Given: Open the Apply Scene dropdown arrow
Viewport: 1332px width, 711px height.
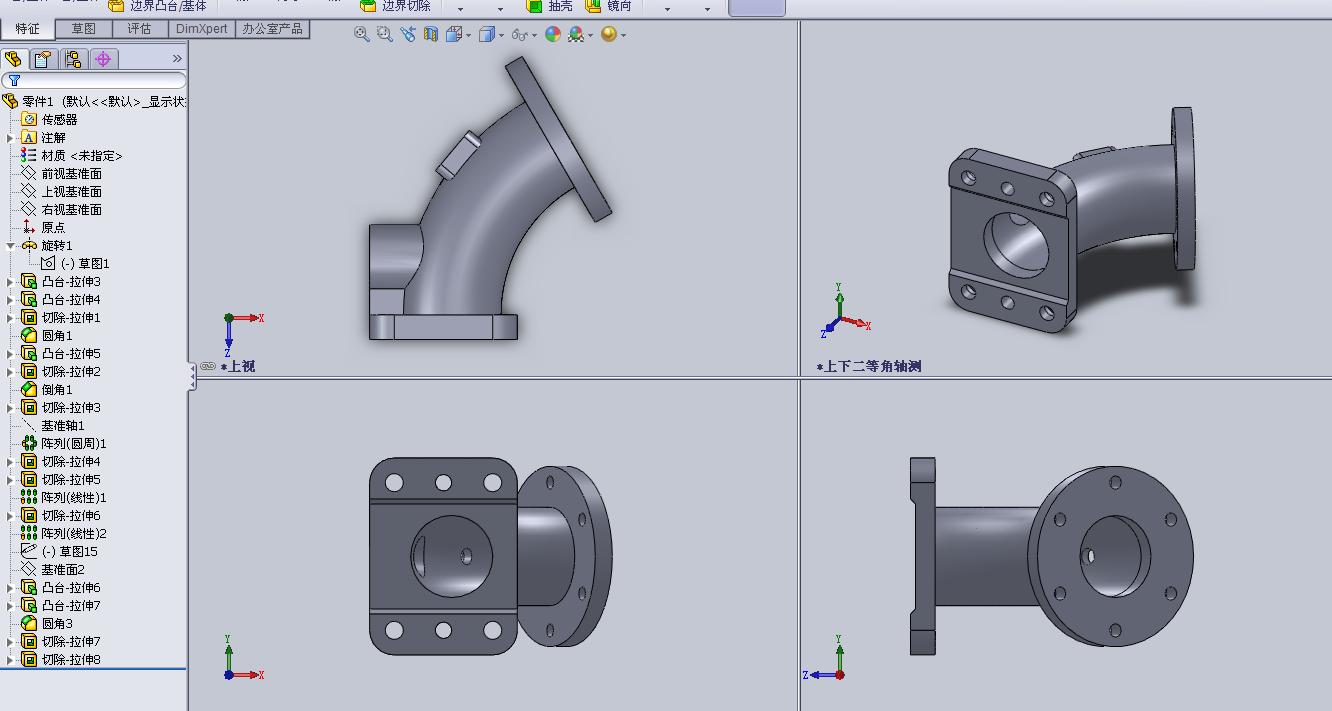Looking at the screenshot, I should tap(591, 35).
